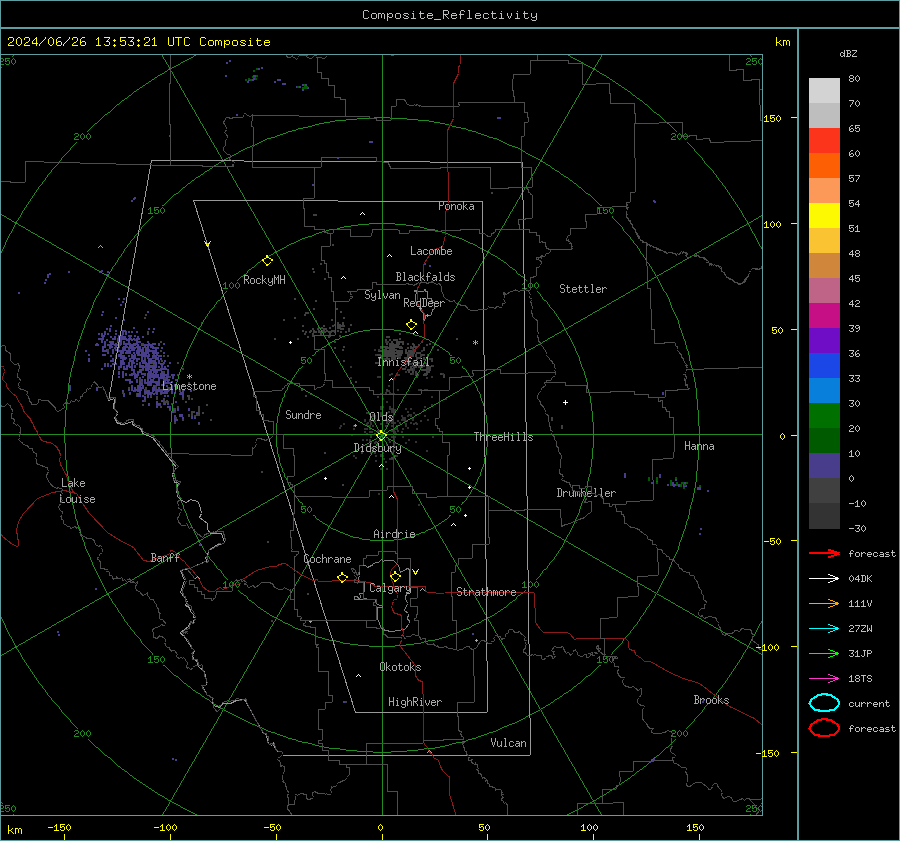The height and width of the screenshot is (841, 900).
Task: Select the bright yellow dBZ legend swatch
Action: coord(824,216)
